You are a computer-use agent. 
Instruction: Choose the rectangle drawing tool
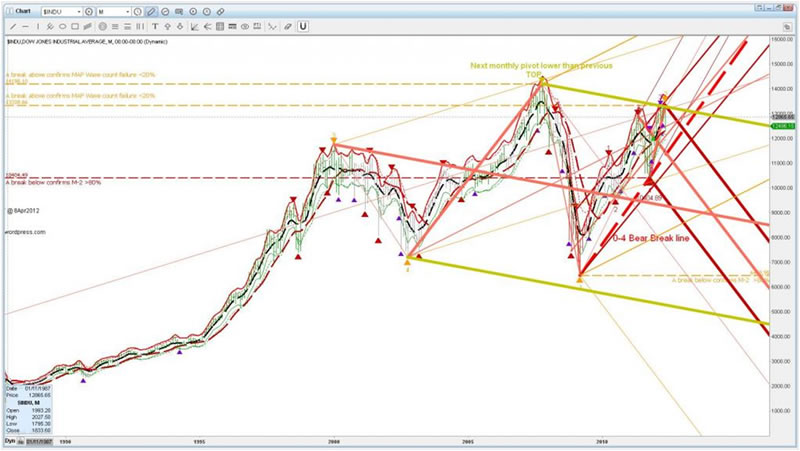click(x=75, y=25)
